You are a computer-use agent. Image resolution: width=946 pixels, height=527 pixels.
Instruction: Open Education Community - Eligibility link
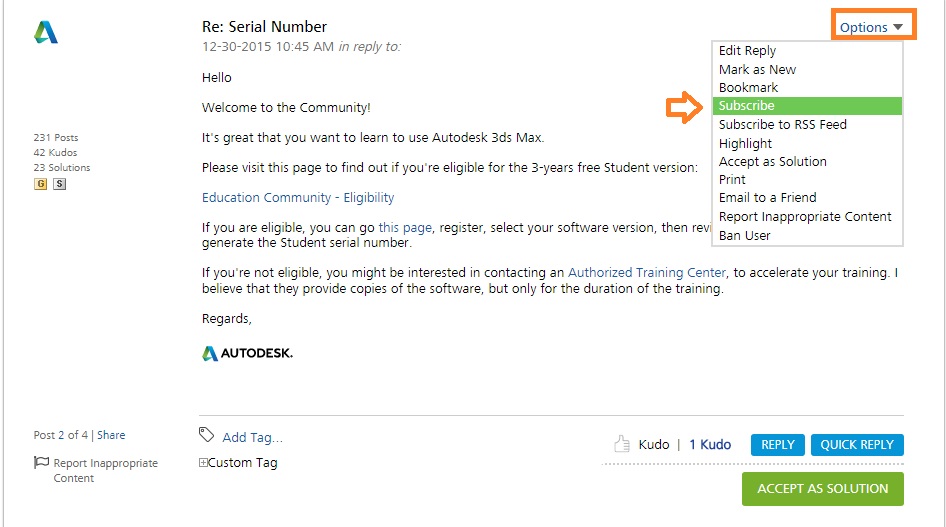pos(298,198)
